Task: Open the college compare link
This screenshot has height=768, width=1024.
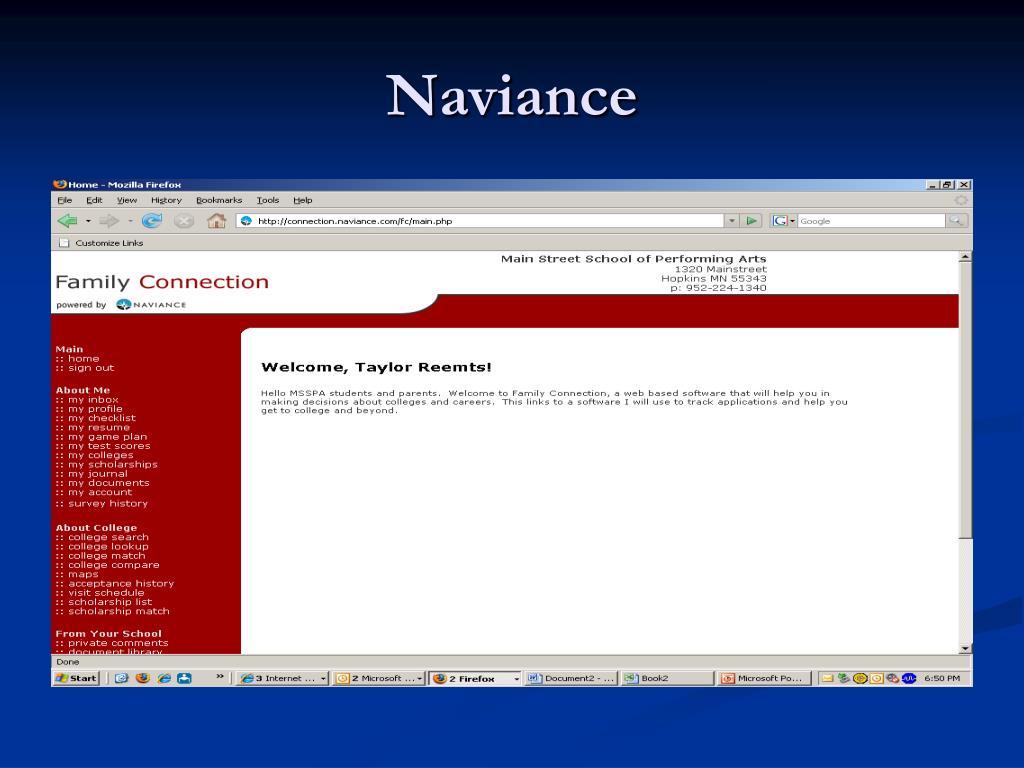Action: point(114,565)
